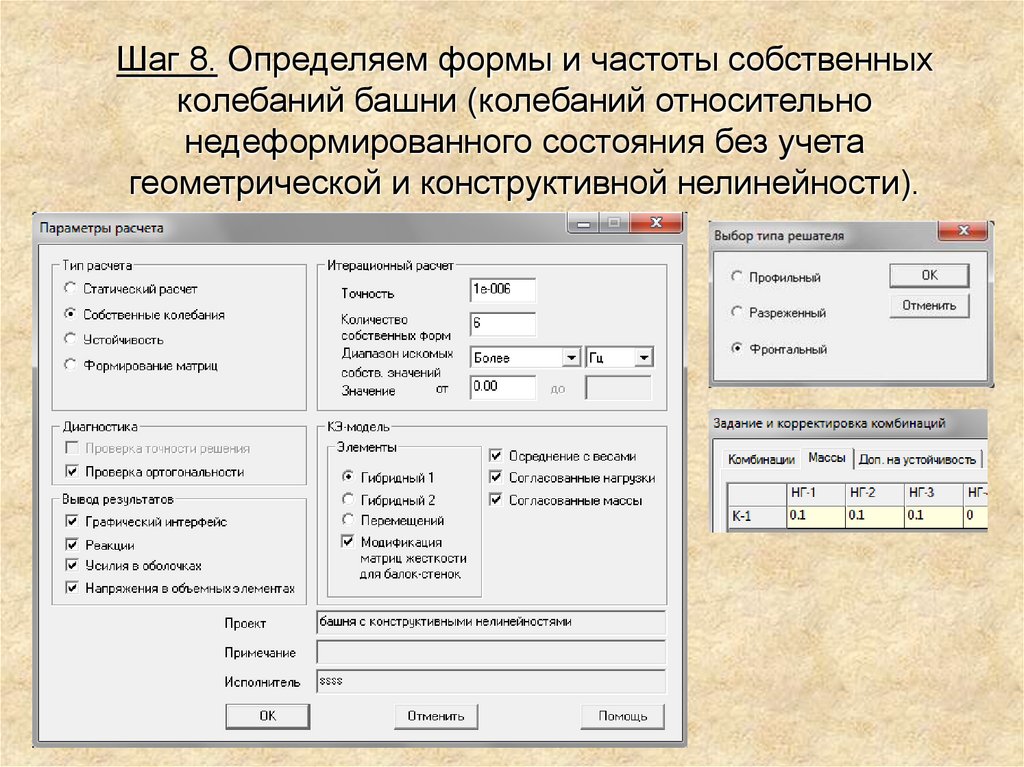
Task: Select Формирование матриц radio option
Action: [71, 365]
